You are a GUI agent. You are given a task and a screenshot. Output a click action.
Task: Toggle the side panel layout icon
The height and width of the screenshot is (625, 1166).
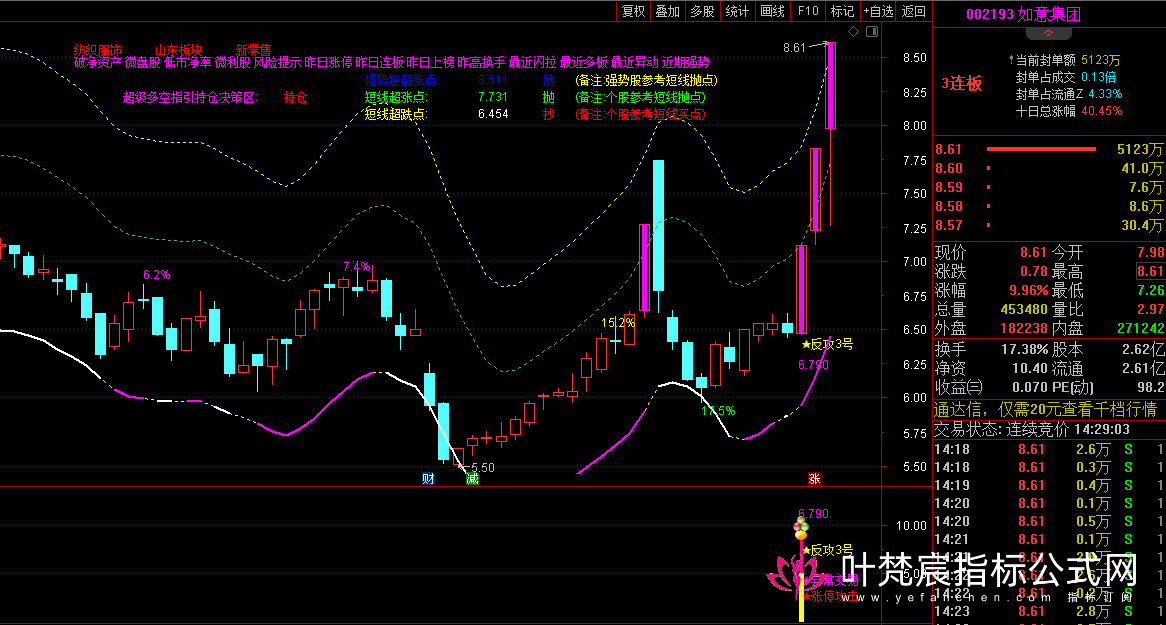(872, 31)
